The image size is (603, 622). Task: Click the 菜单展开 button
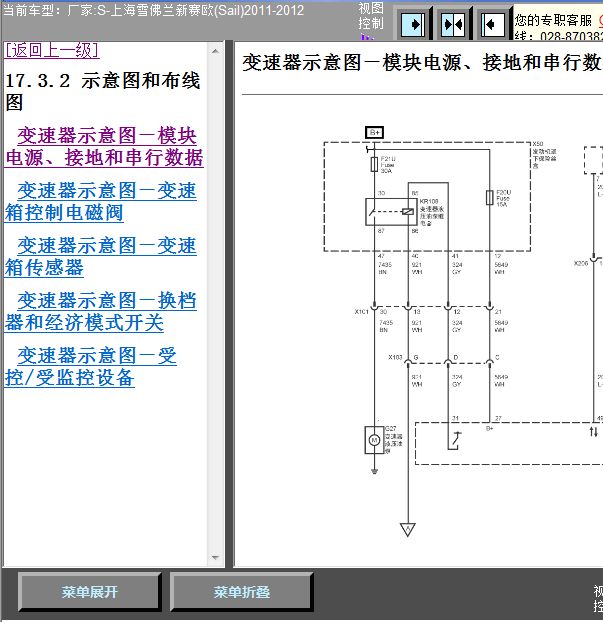point(90,592)
